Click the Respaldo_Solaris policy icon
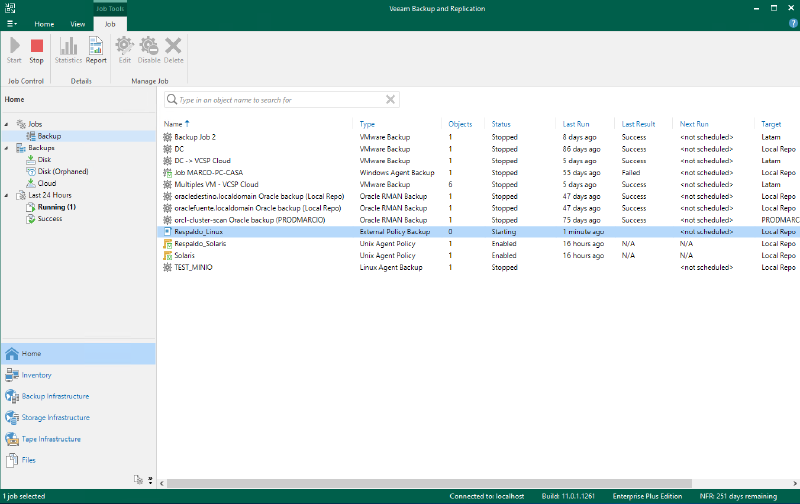Viewport: 800px width, 504px height. (167, 244)
